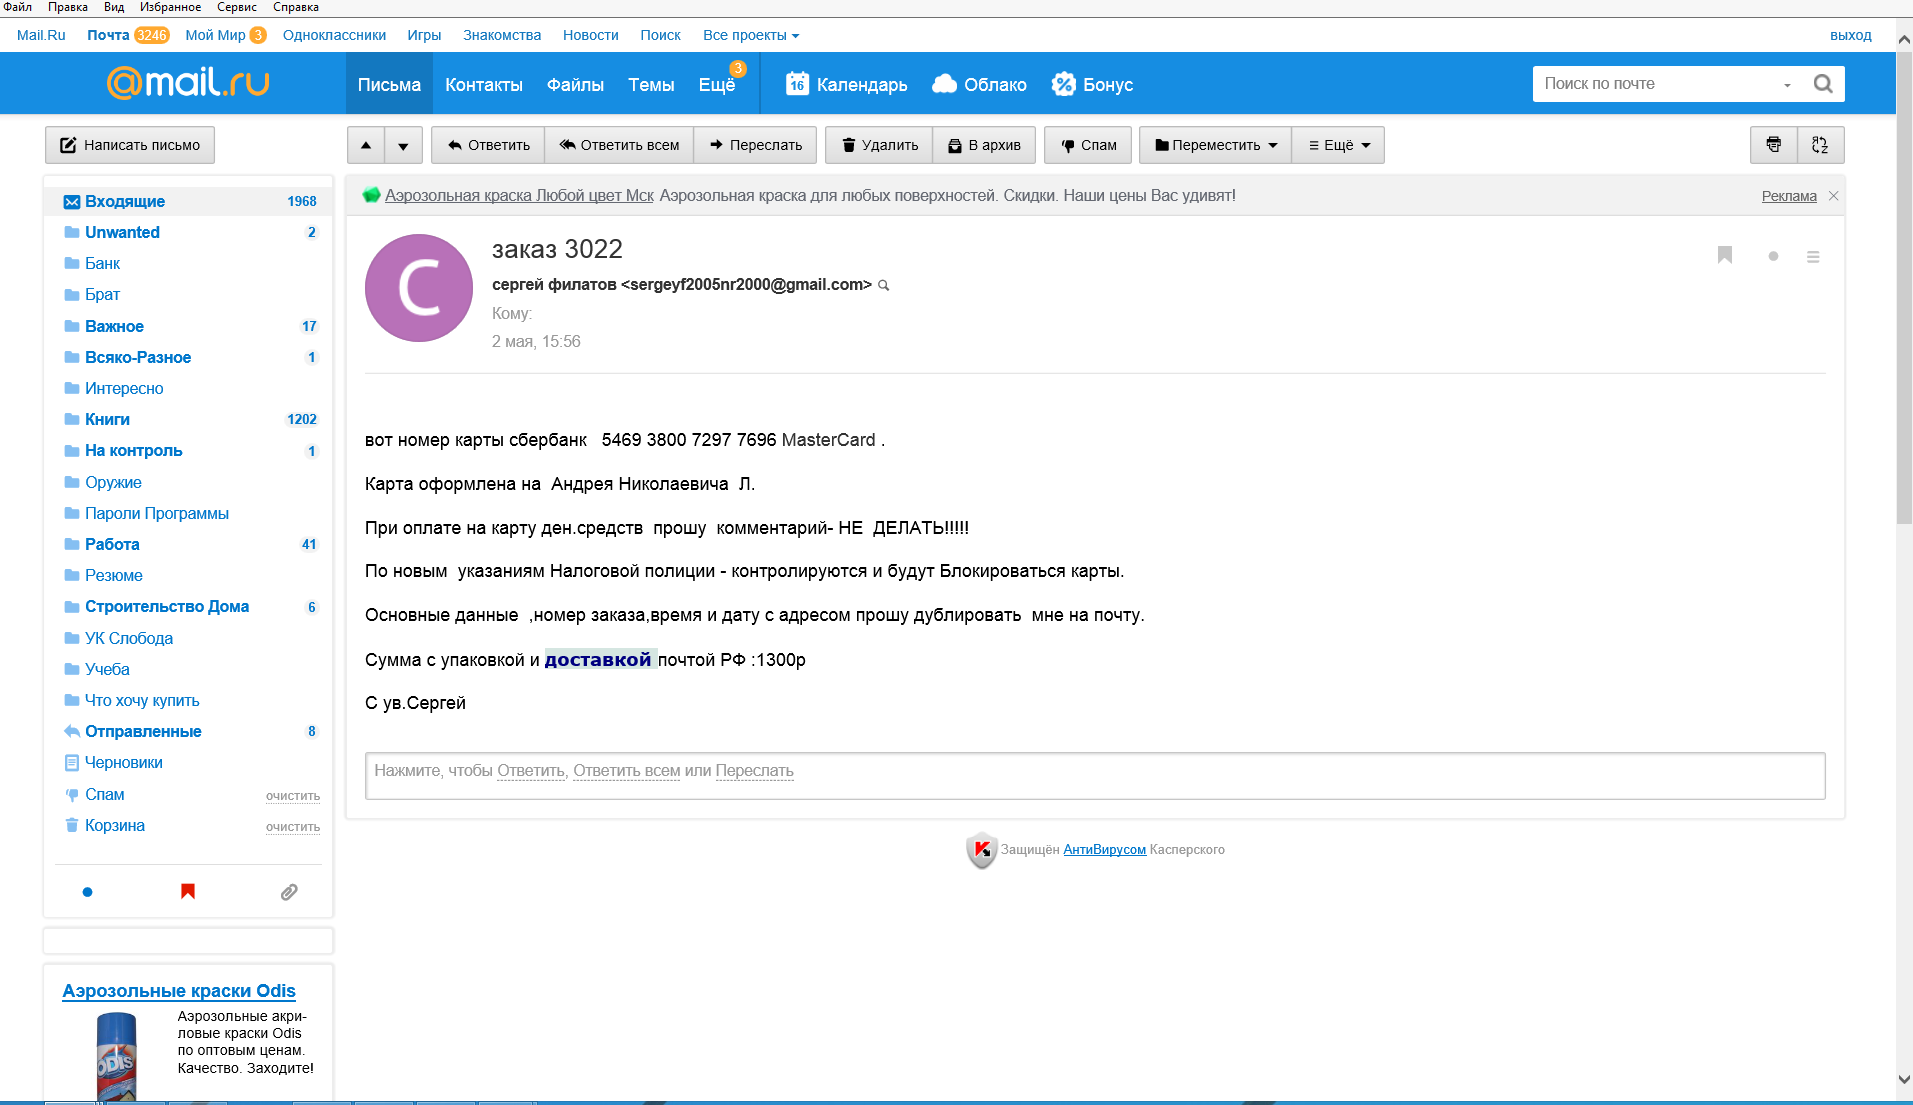Click the translate/refresh icon beside print
The image size is (1913, 1105).
pyautogui.click(x=1820, y=145)
